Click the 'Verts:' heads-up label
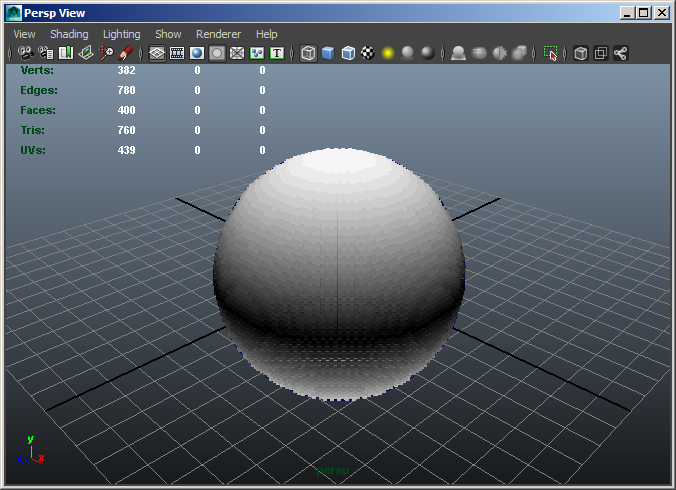Viewport: 676px width, 490px height. [37, 70]
